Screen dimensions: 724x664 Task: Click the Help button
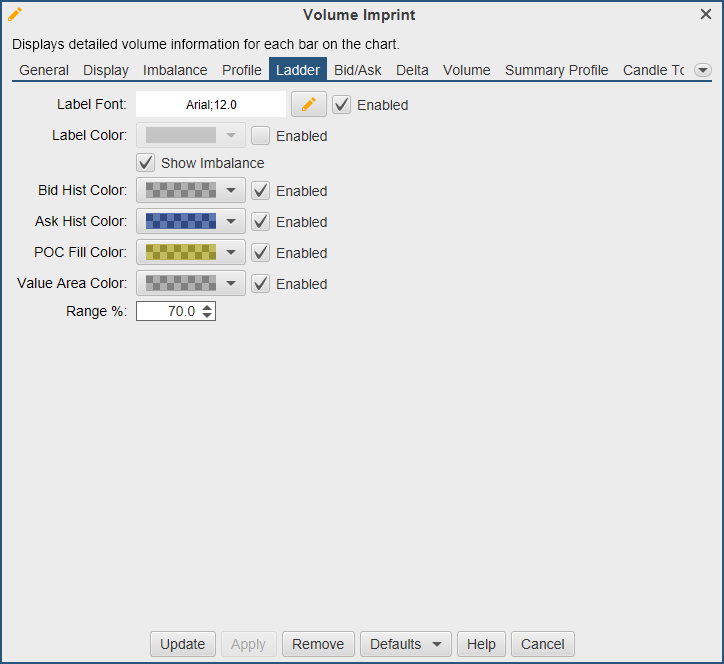pos(481,644)
